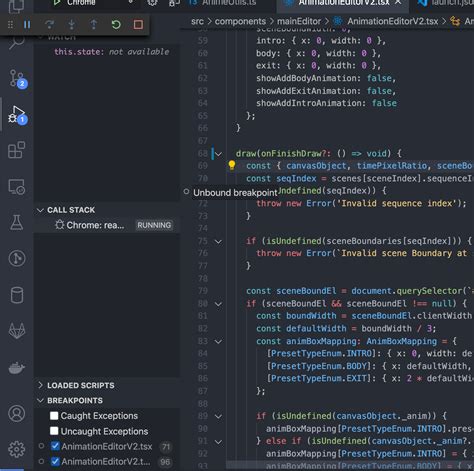474x471 pixels.
Task: Disable the AnimationEditorV2 line 96 breakpoint
Action: [x=55, y=461]
